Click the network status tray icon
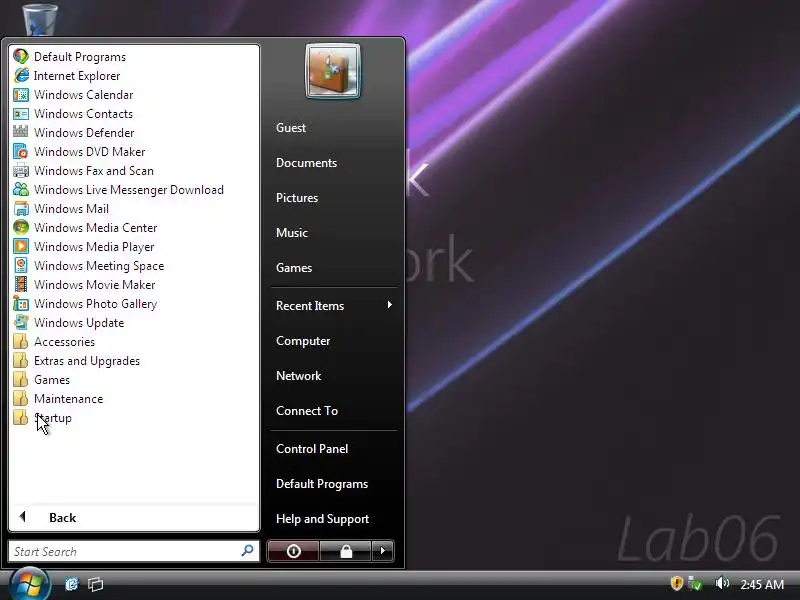This screenshot has height=600, width=800. click(x=694, y=583)
